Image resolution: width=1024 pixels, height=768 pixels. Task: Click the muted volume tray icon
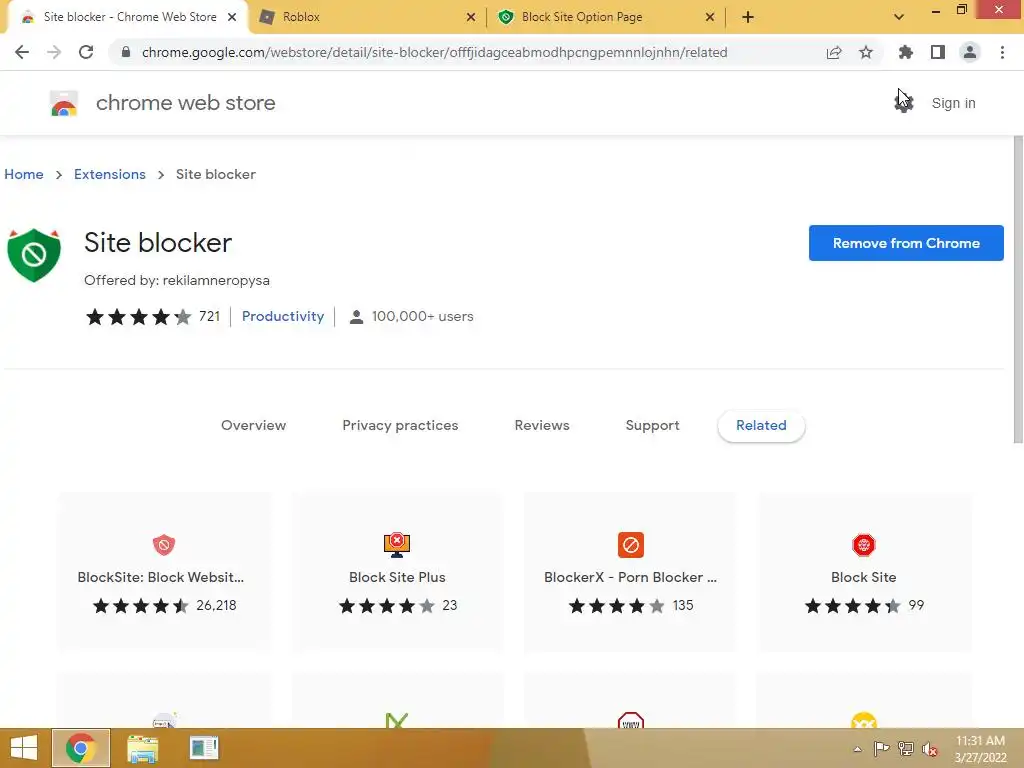click(x=930, y=749)
